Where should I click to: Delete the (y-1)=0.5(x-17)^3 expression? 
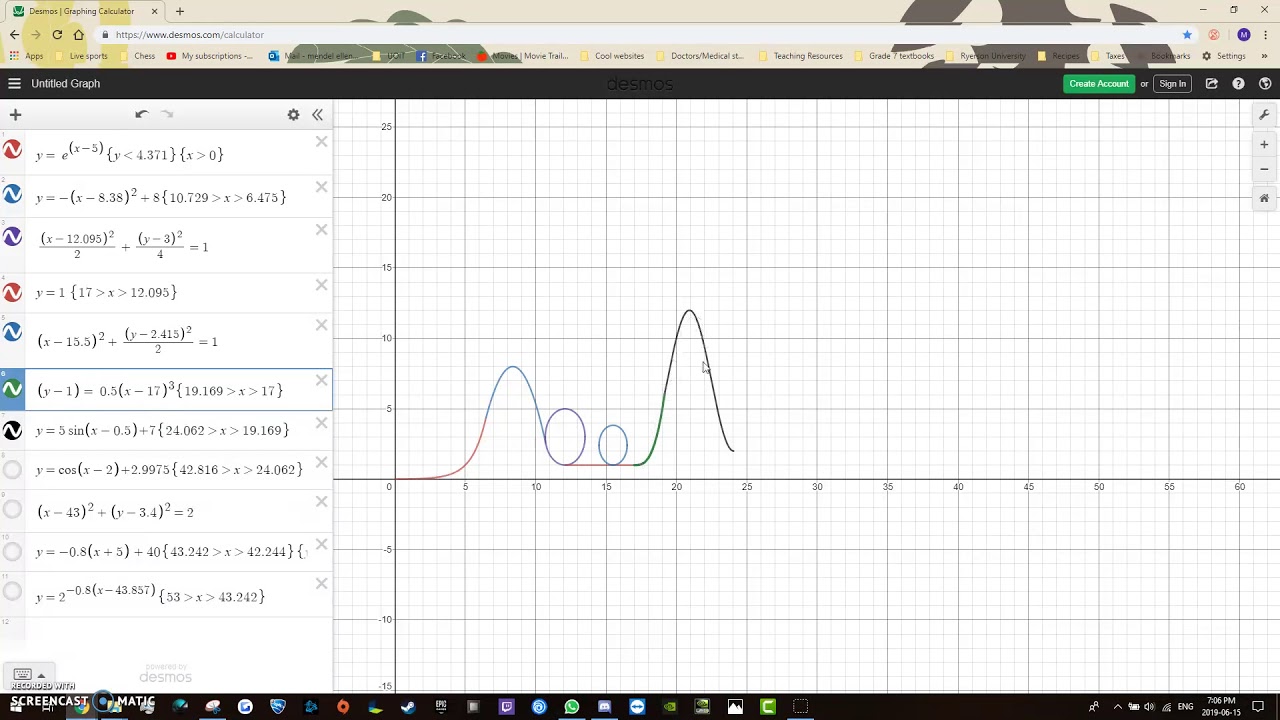click(321, 380)
